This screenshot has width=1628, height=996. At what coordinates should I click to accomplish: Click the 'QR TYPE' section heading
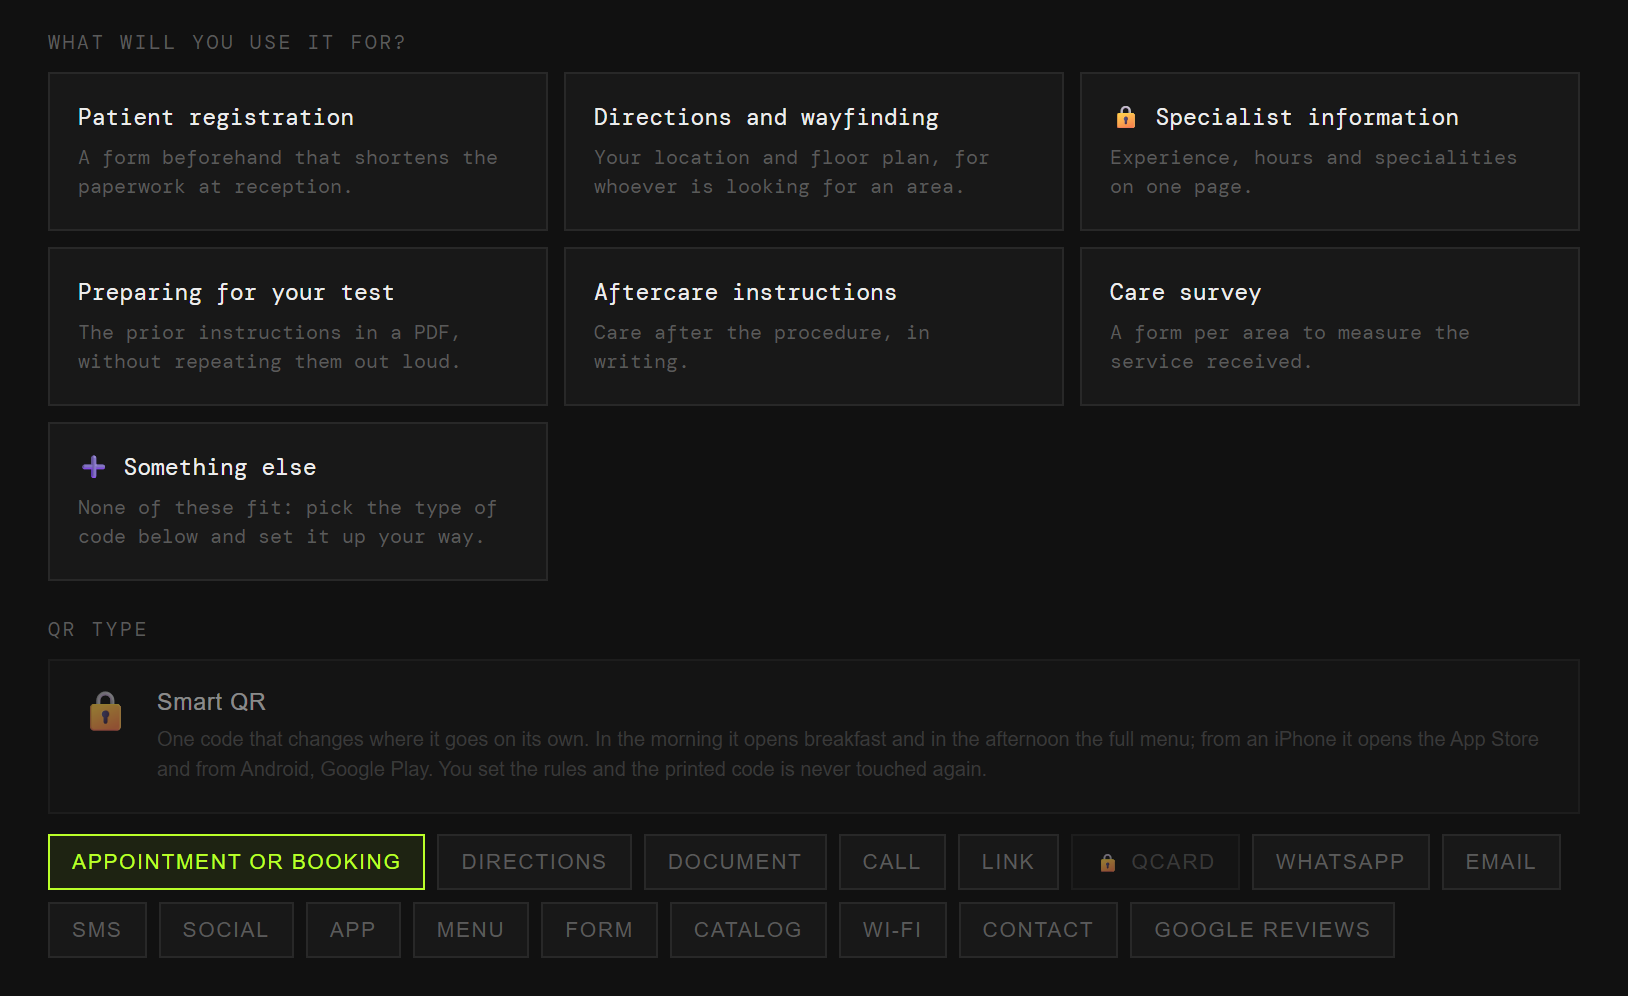tap(97, 629)
